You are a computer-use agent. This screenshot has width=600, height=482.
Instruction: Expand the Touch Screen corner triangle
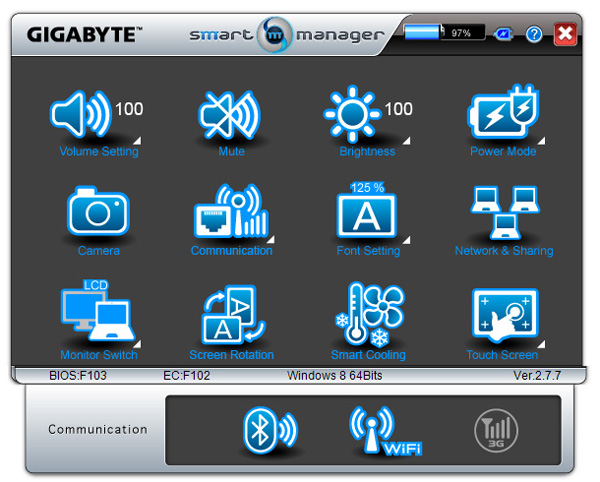[x=541, y=343]
